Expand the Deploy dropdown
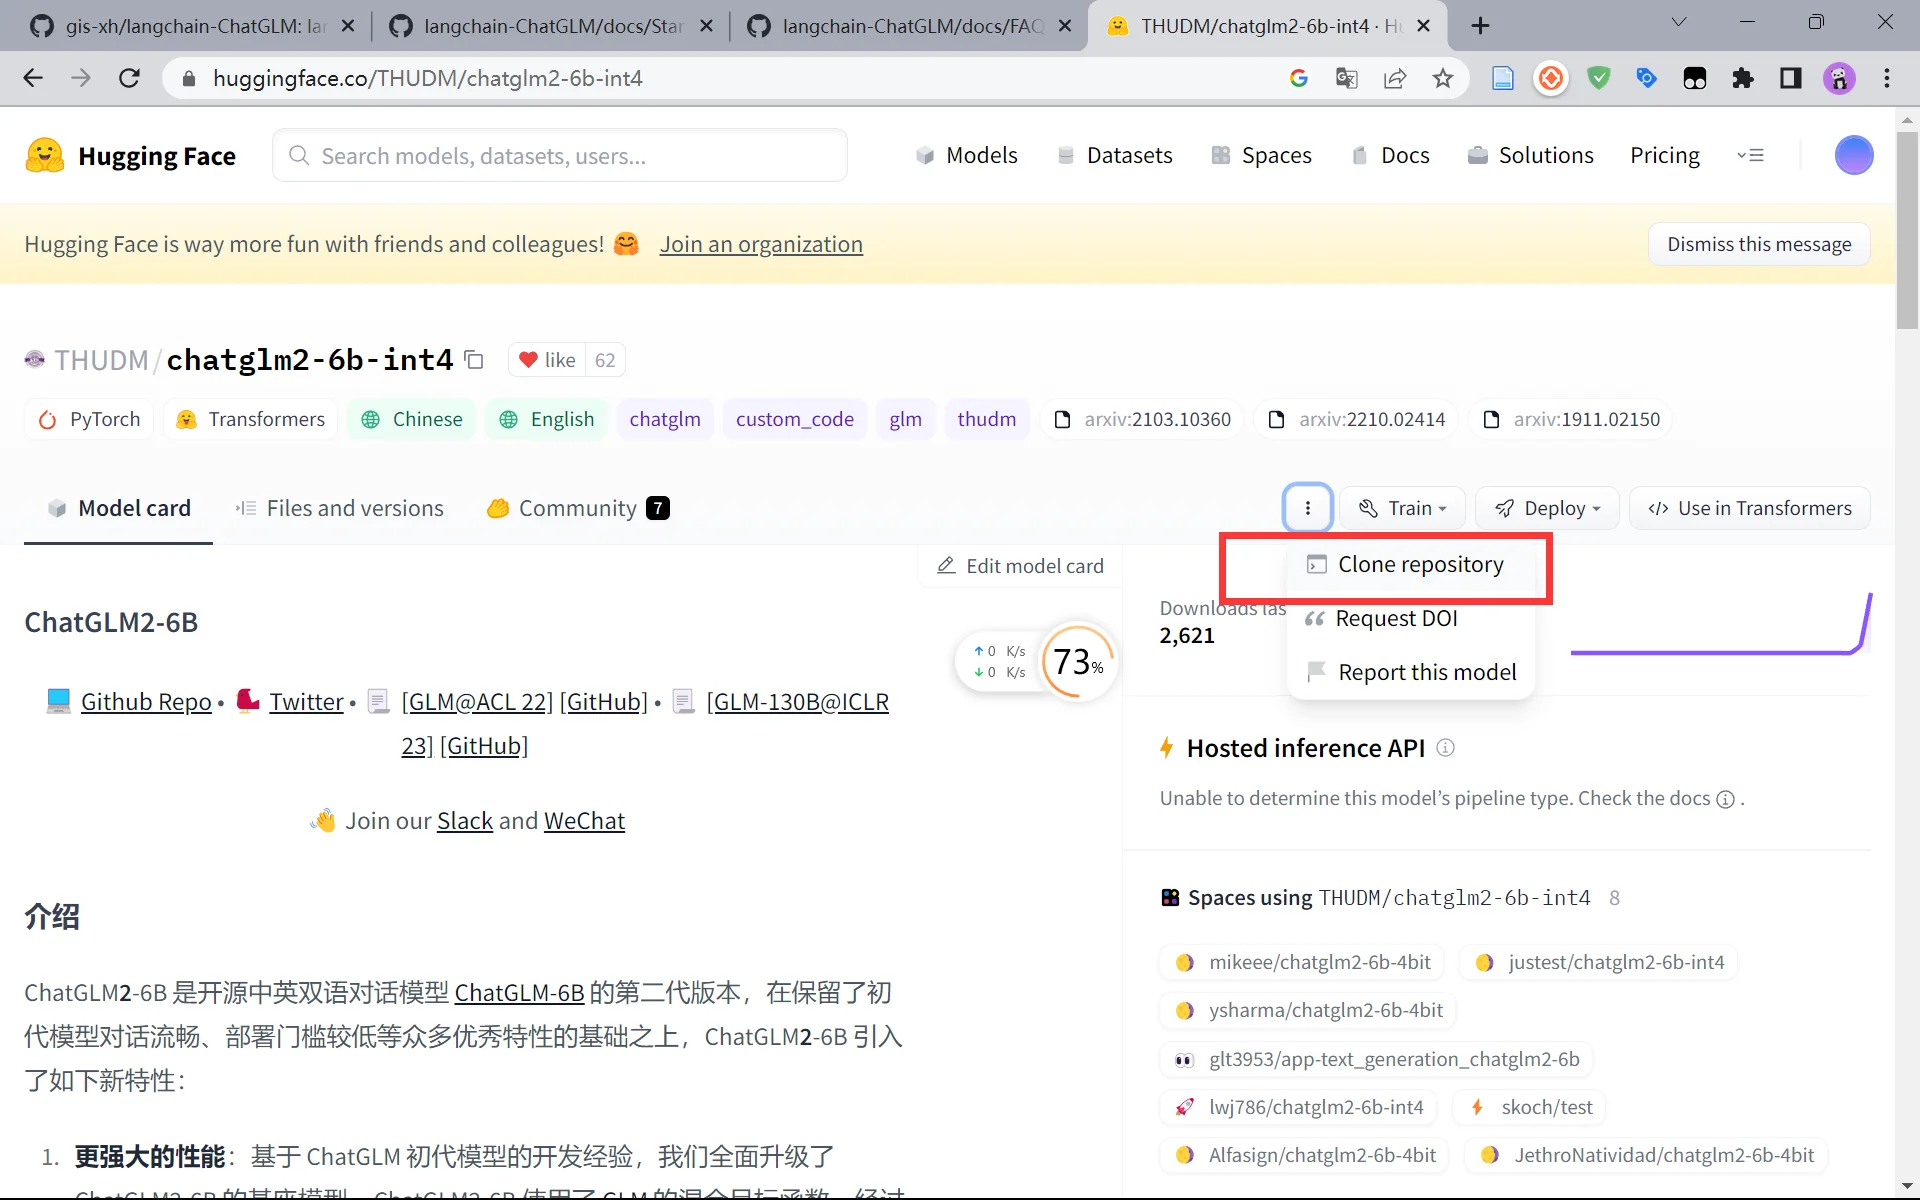This screenshot has height=1200, width=1920. coord(1547,508)
